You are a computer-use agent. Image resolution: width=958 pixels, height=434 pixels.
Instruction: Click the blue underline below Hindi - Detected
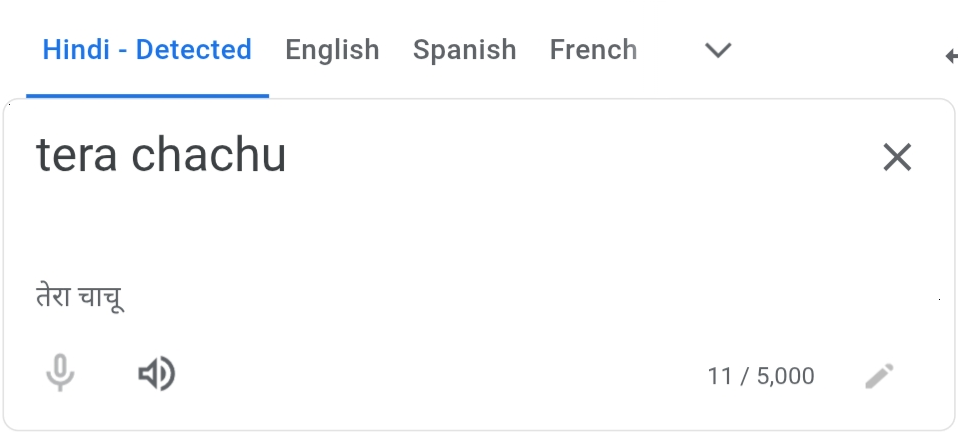(147, 96)
